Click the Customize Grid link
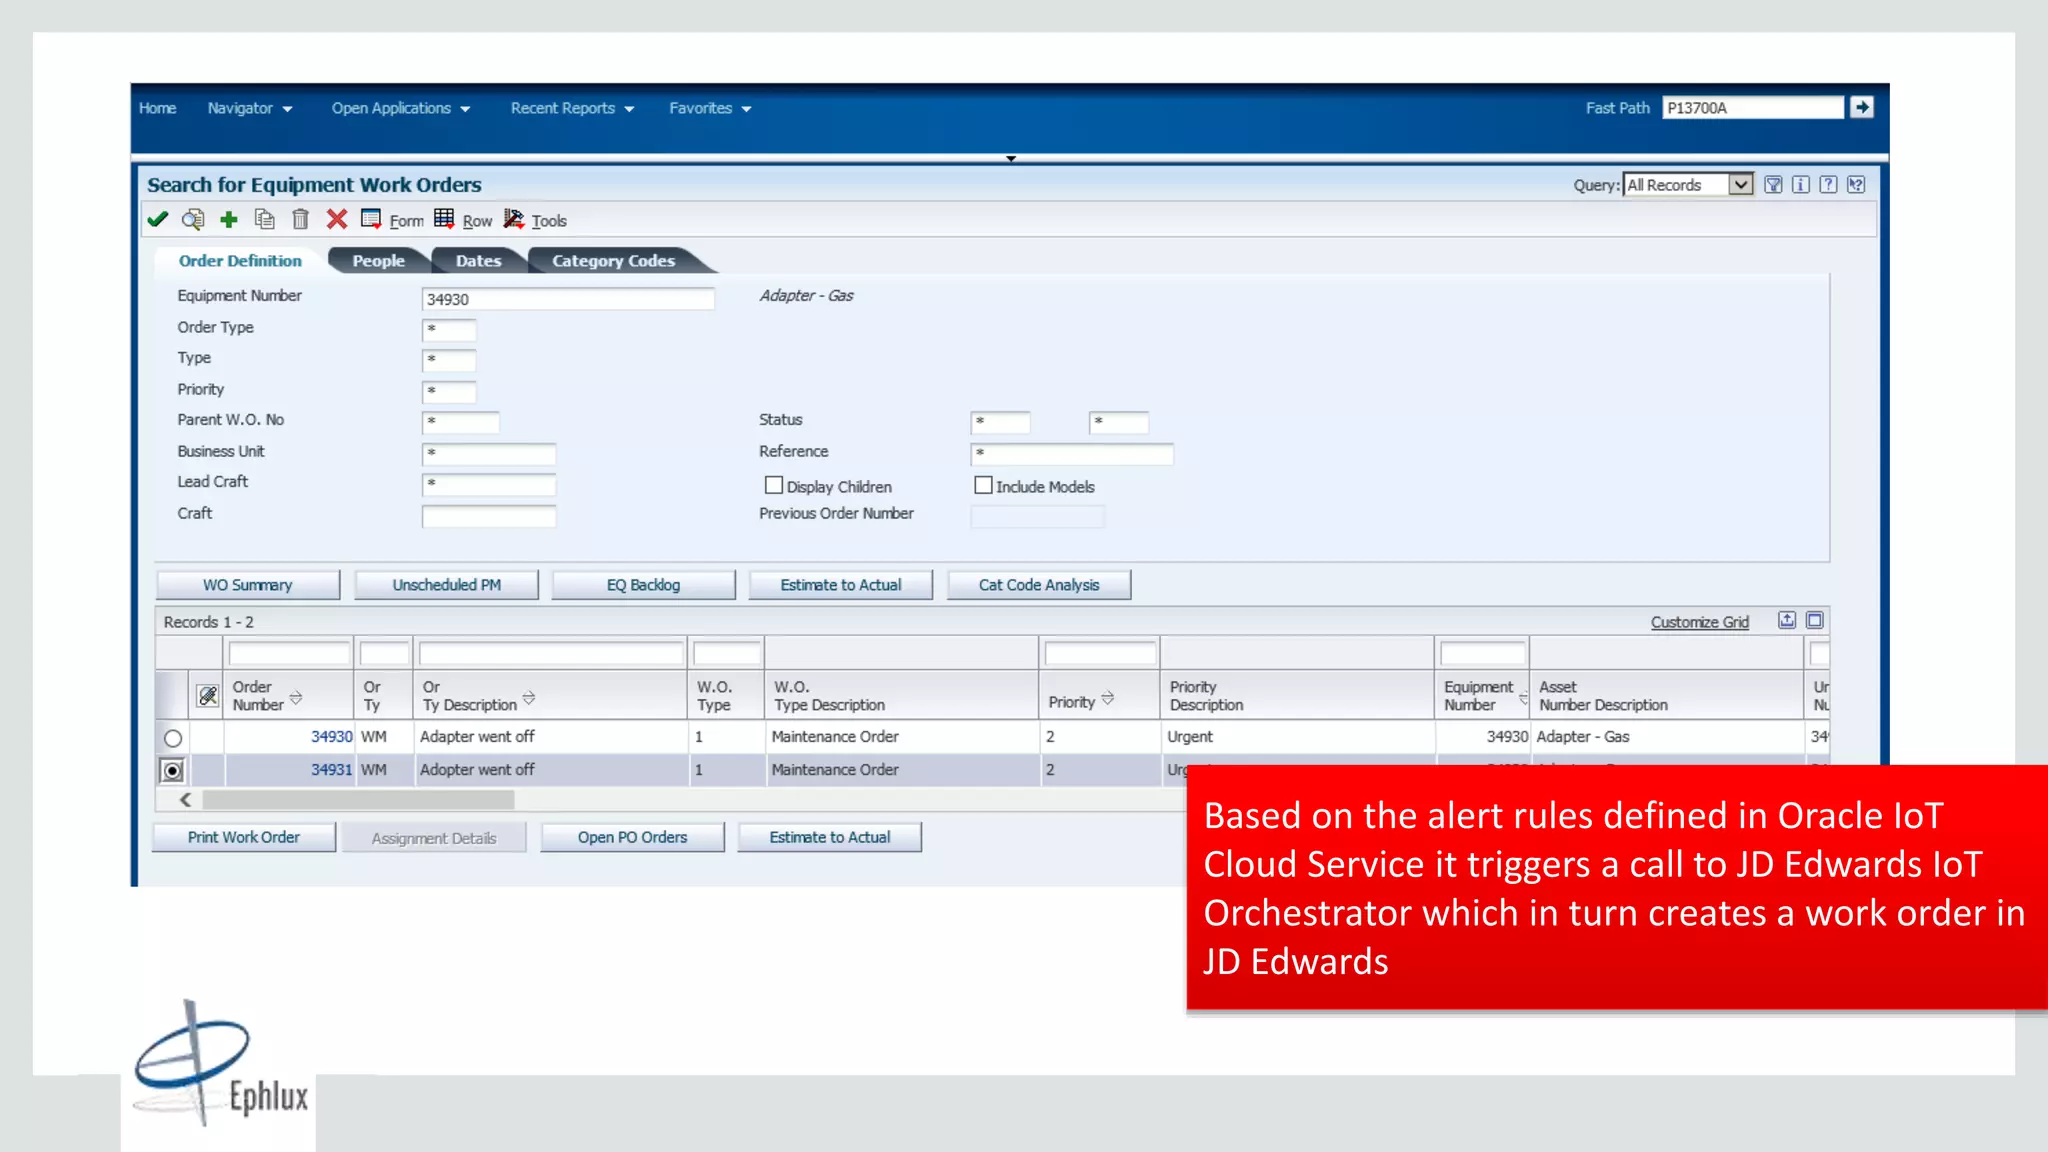Image resolution: width=2048 pixels, height=1152 pixels. (1699, 622)
